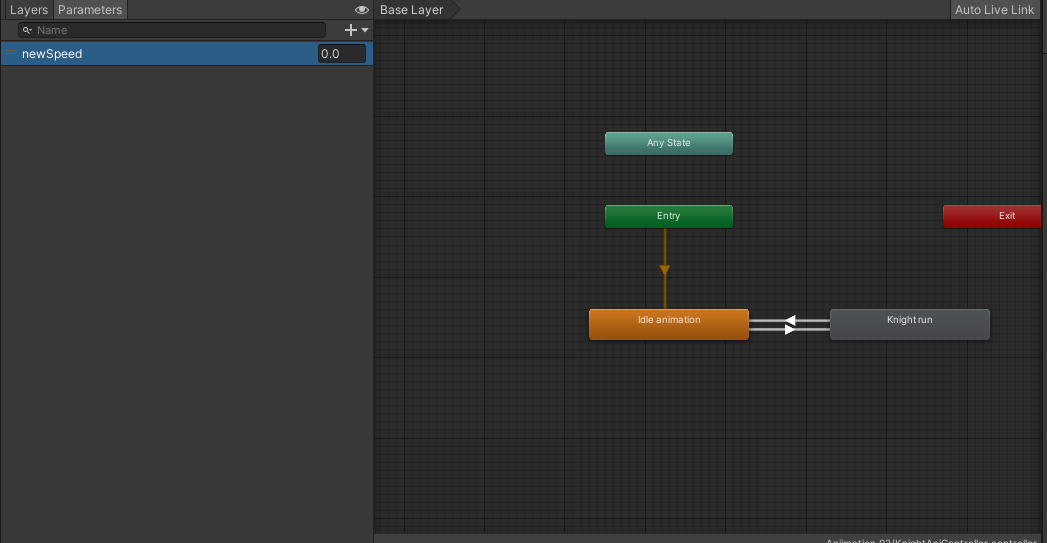Edit the newSpeed value field
The width and height of the screenshot is (1047, 543).
pyautogui.click(x=342, y=53)
